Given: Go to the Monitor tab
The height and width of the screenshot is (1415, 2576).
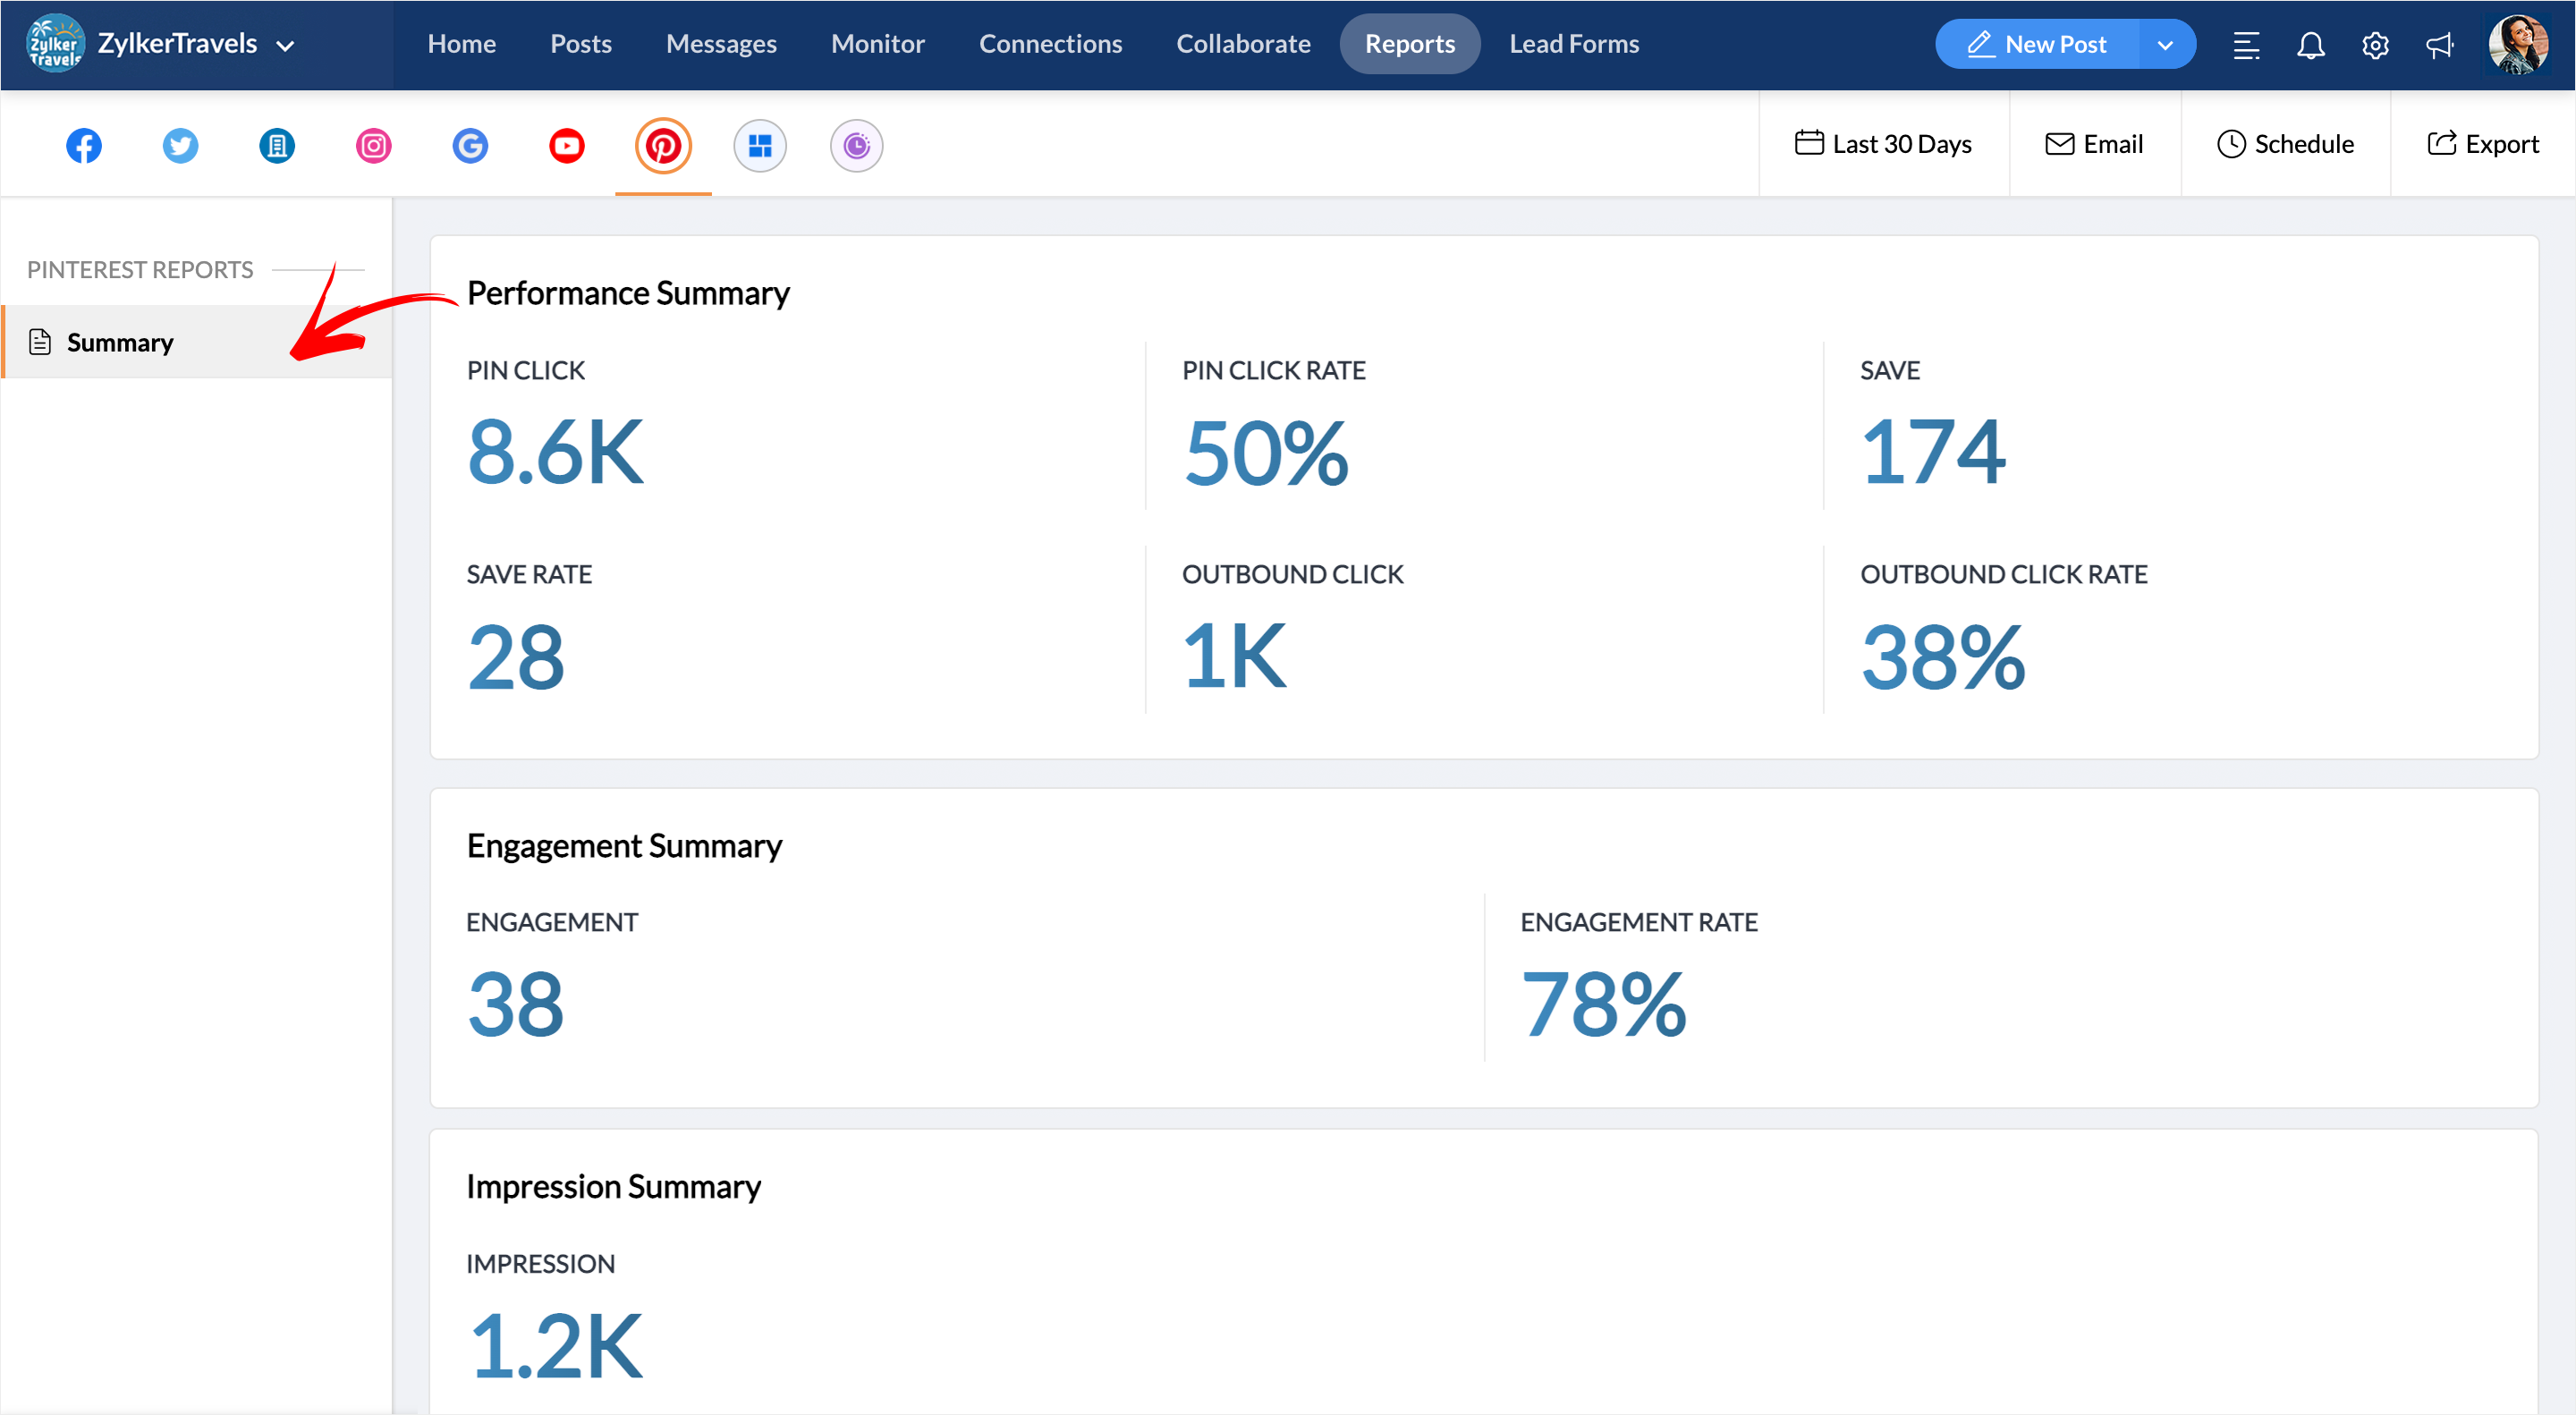Looking at the screenshot, I should coord(877,44).
